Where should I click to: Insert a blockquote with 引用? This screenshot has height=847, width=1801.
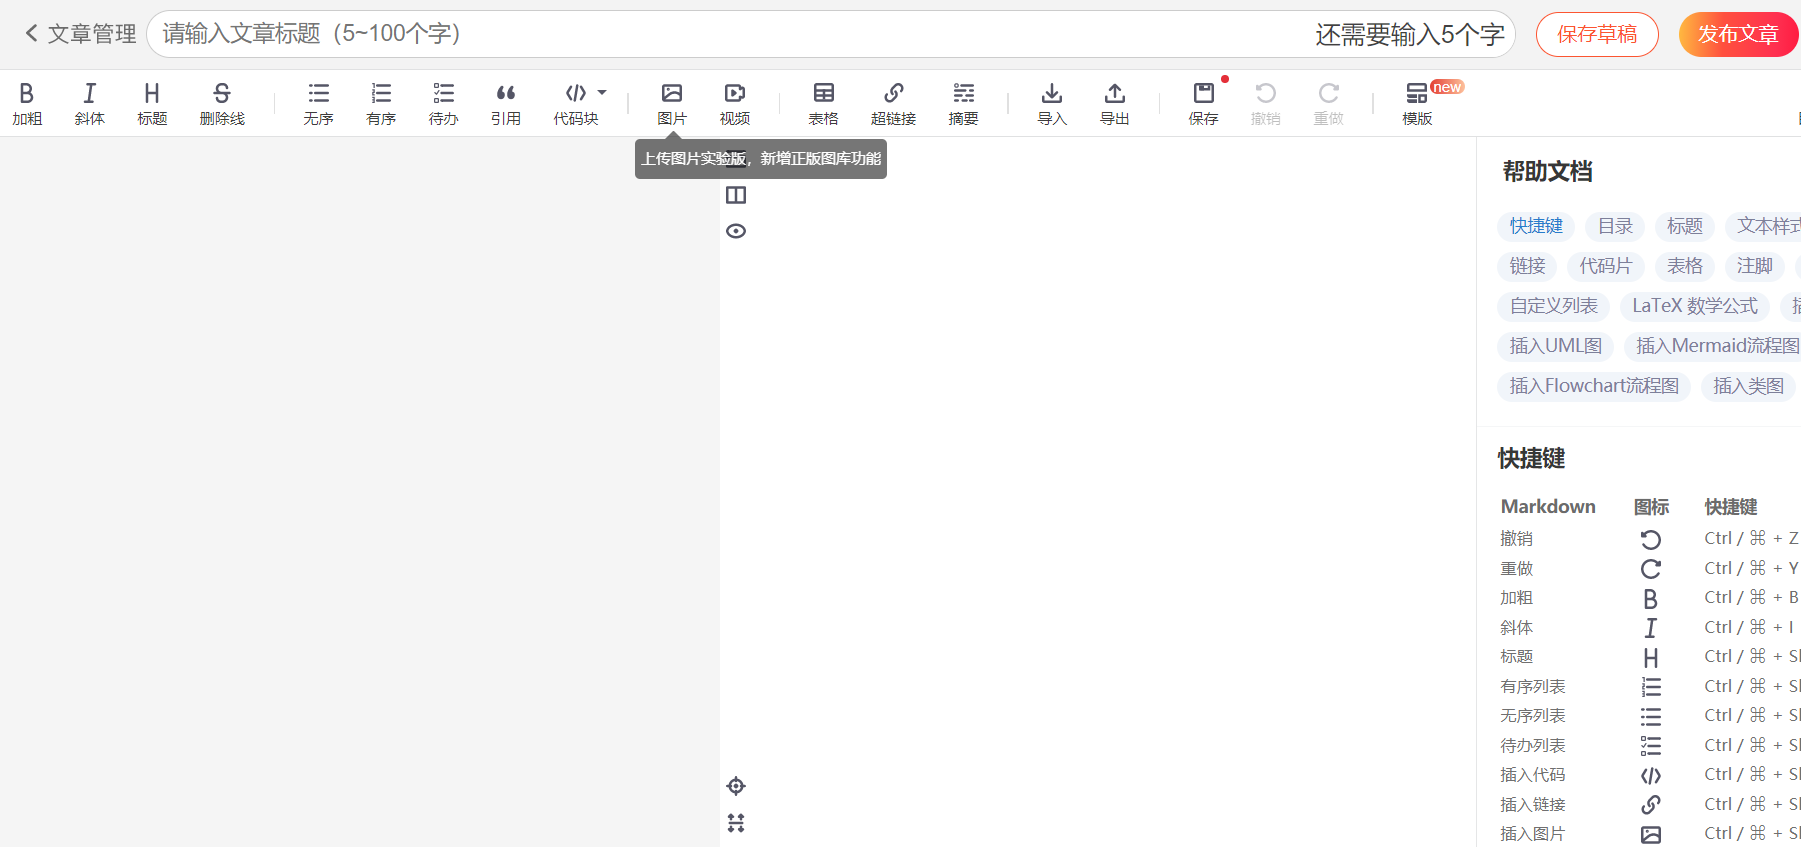506,104
